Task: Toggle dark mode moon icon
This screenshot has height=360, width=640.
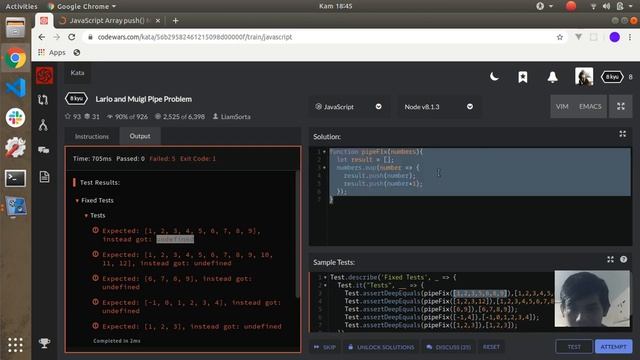Action: point(494,77)
